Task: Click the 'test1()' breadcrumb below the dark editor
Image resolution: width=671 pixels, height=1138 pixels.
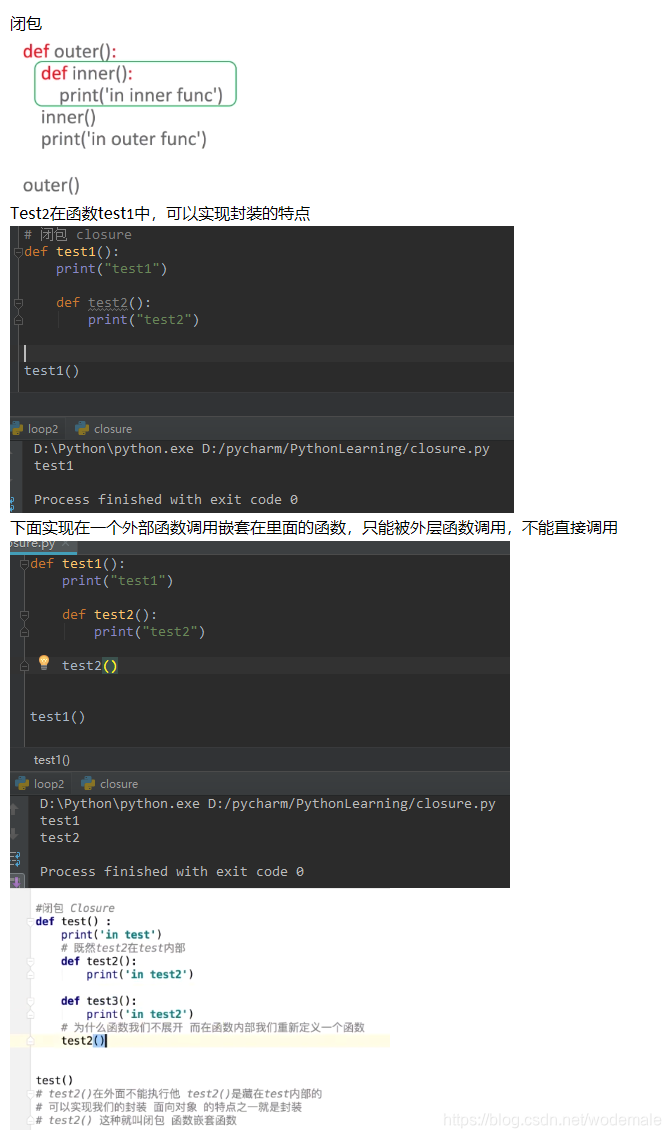Action: (x=52, y=760)
